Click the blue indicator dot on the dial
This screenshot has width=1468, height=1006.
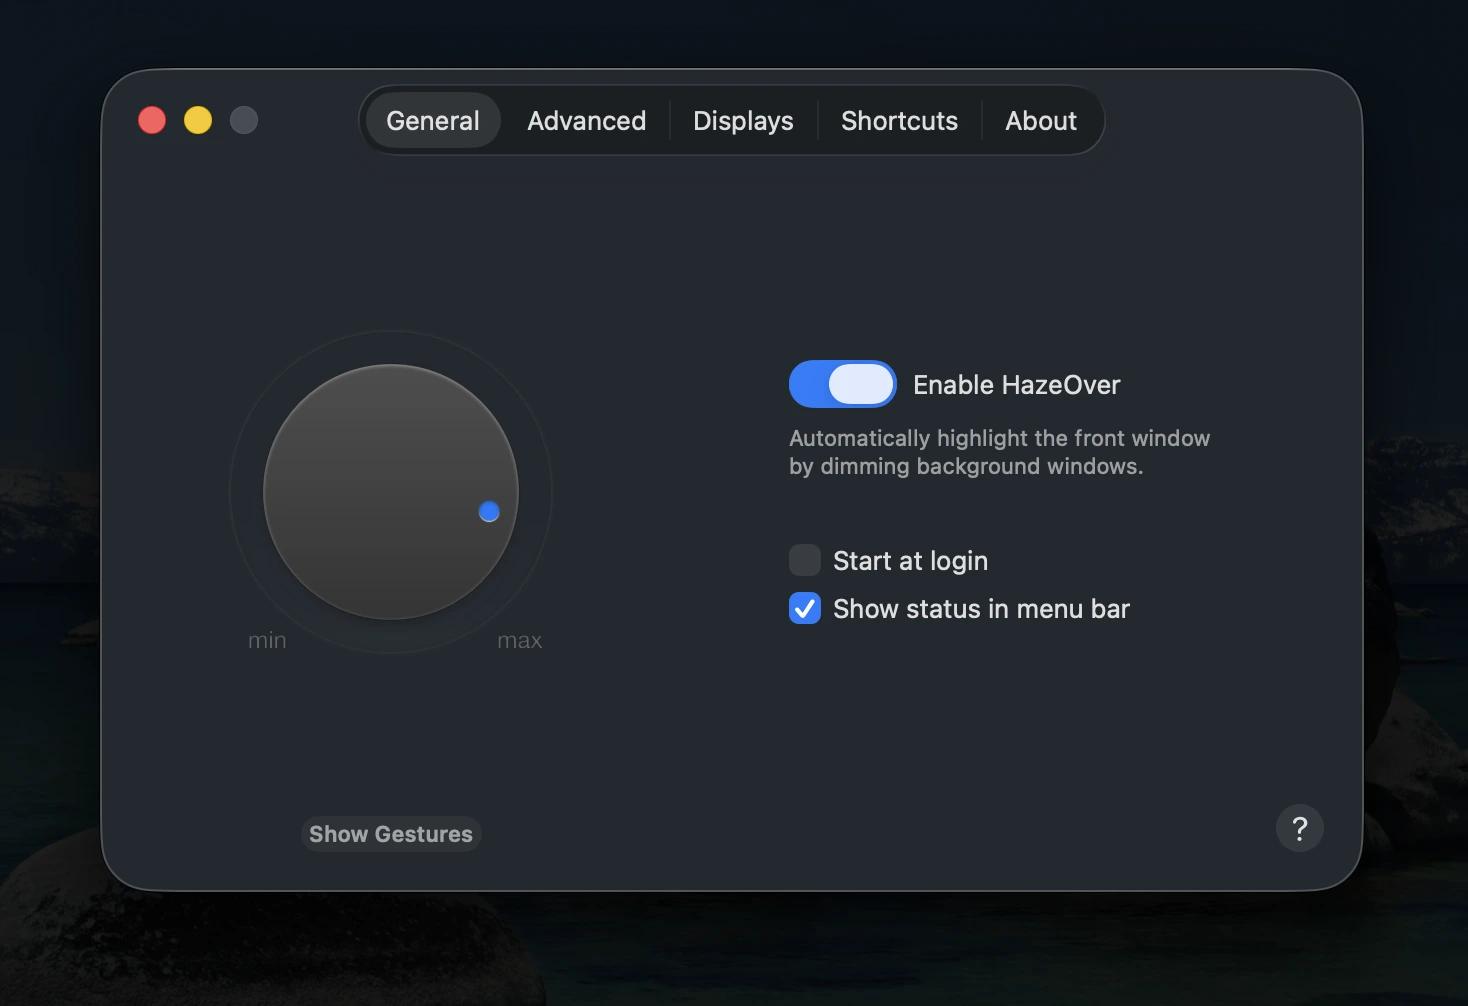(489, 512)
